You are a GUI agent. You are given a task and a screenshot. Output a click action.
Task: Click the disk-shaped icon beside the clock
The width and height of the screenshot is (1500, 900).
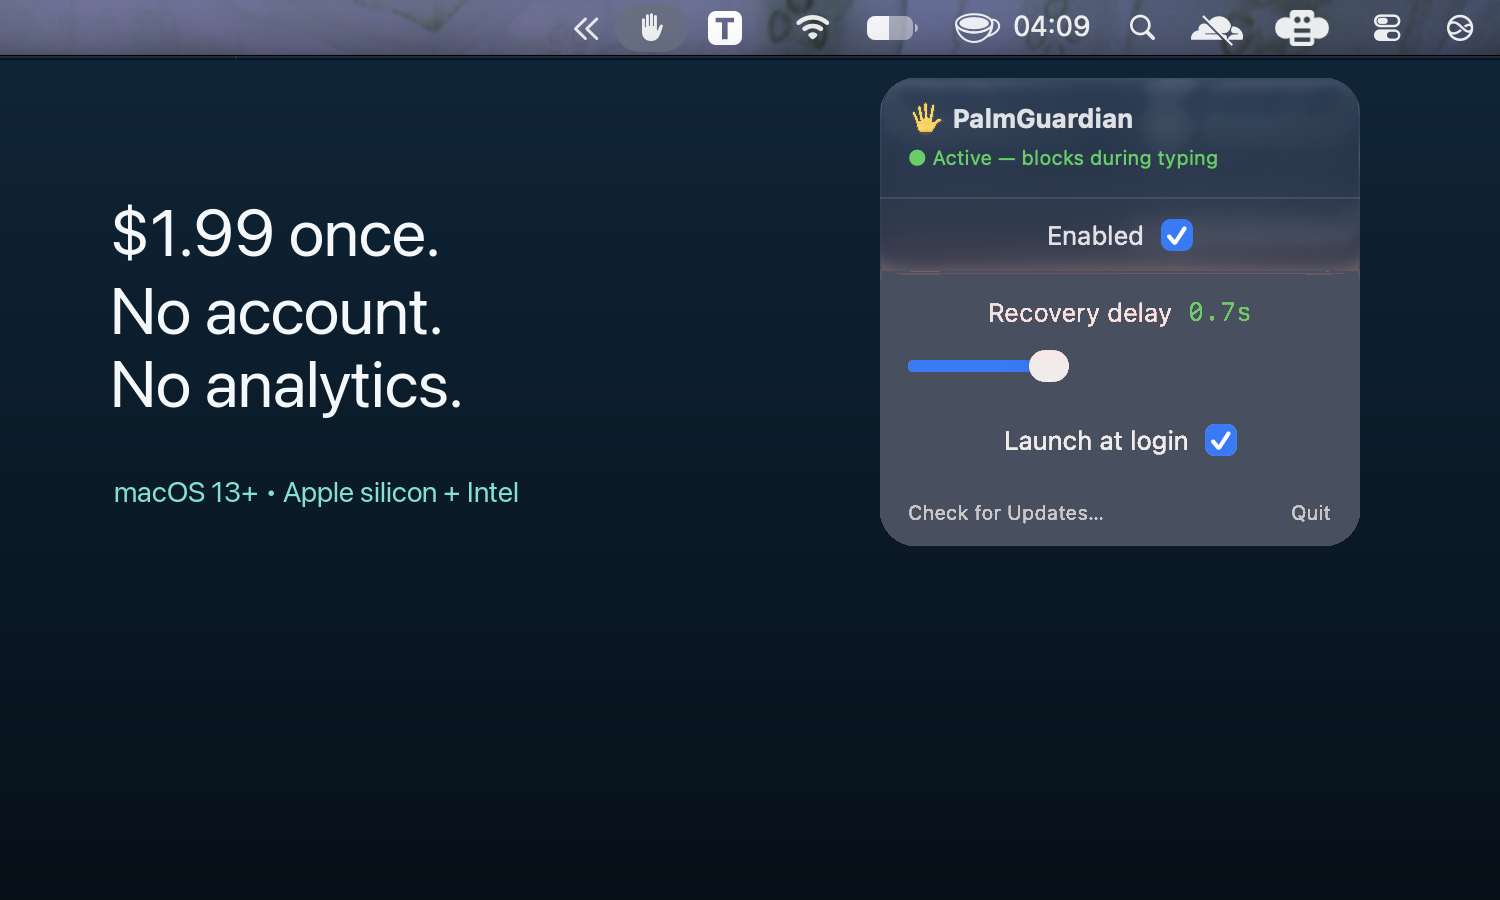[x=977, y=28]
